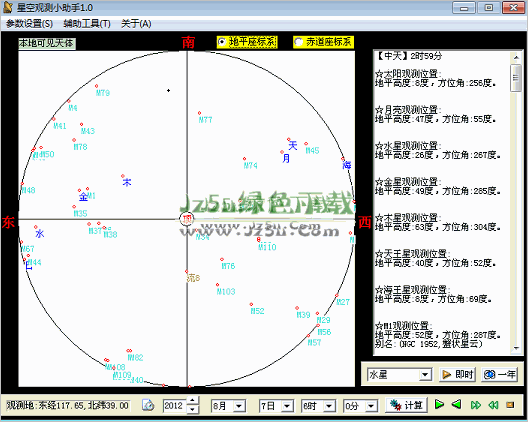Open the 参数设置(S) menu

point(29,24)
